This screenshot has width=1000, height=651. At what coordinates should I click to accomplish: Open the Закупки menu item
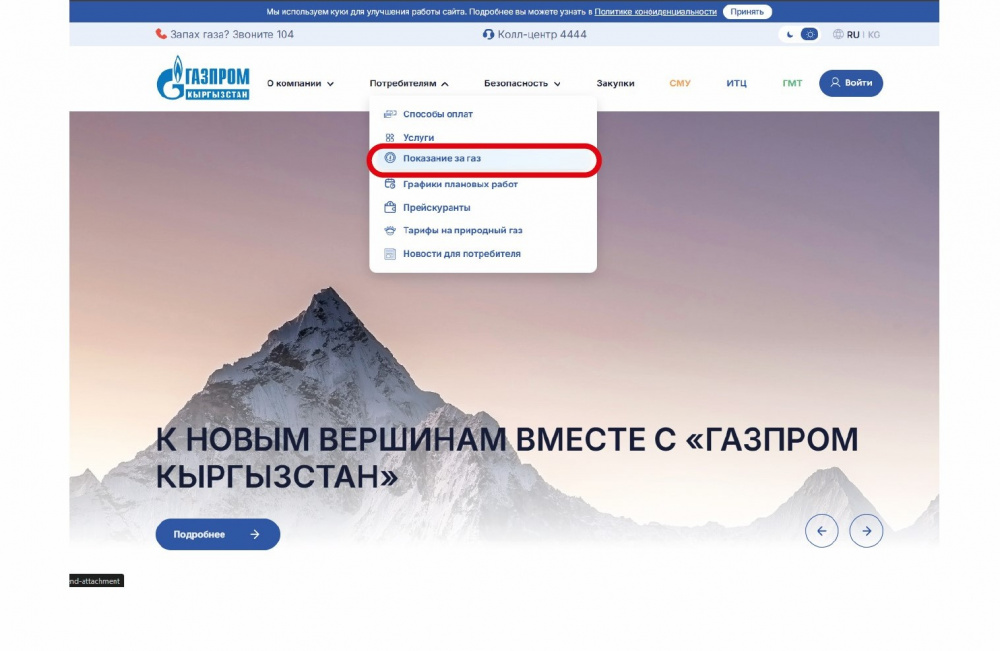click(x=615, y=84)
